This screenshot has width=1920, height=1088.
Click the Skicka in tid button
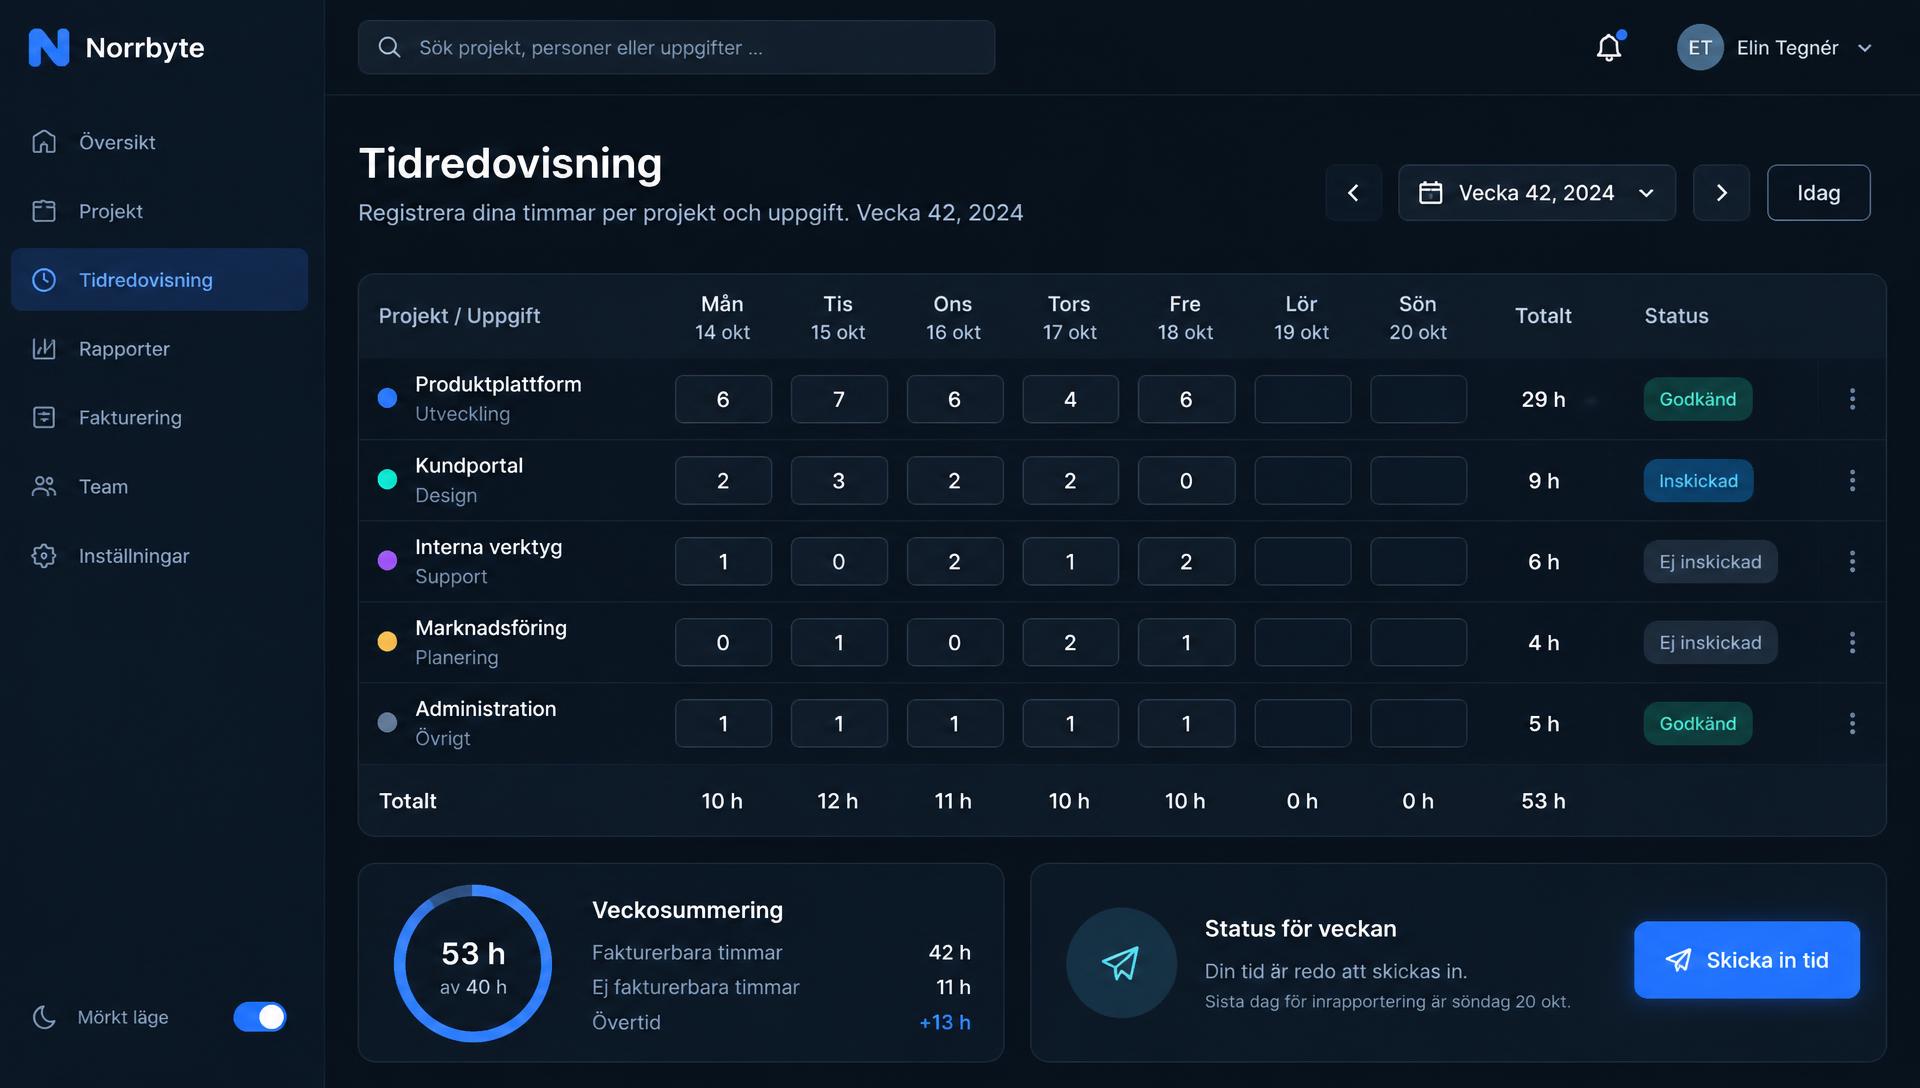[1747, 960]
